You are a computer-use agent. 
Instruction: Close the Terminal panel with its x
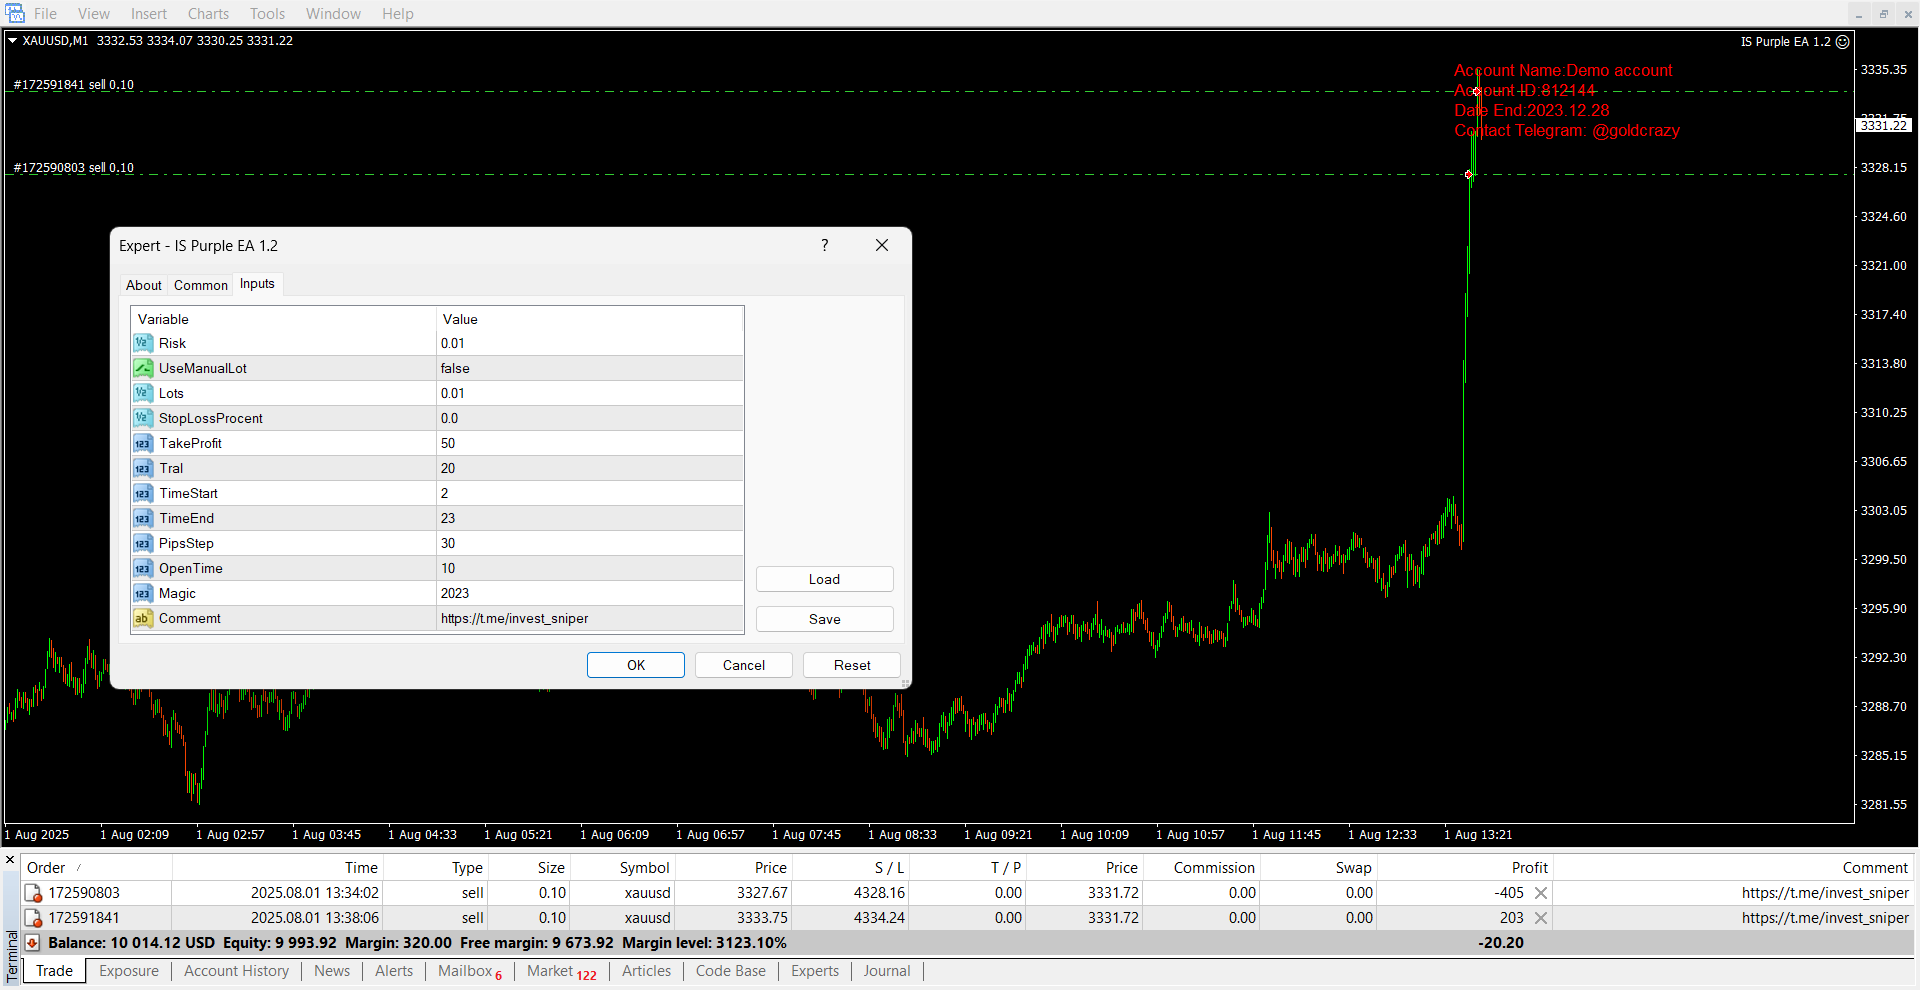10,860
